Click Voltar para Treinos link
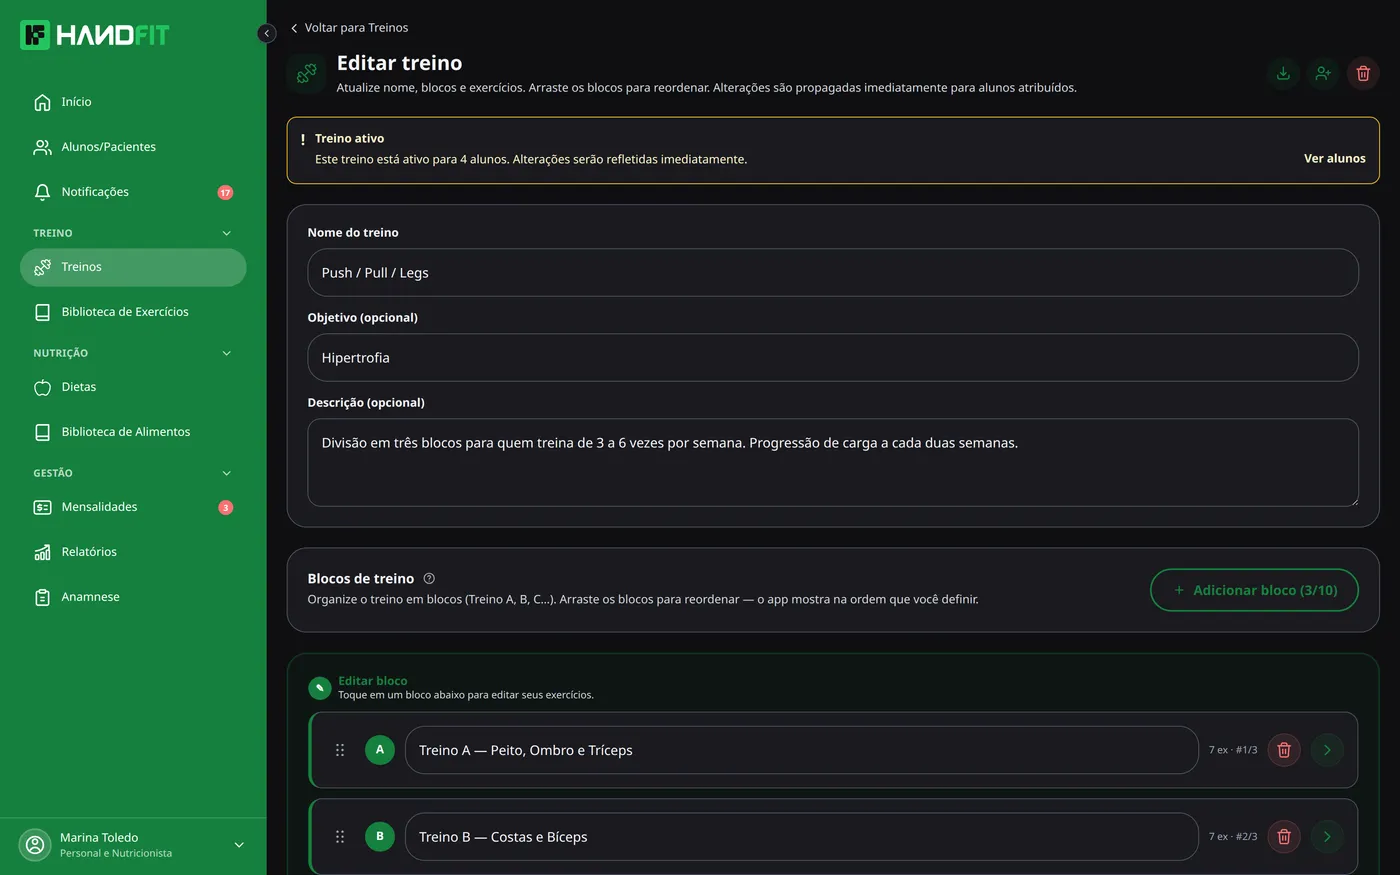The height and width of the screenshot is (875, 1400). click(x=349, y=28)
